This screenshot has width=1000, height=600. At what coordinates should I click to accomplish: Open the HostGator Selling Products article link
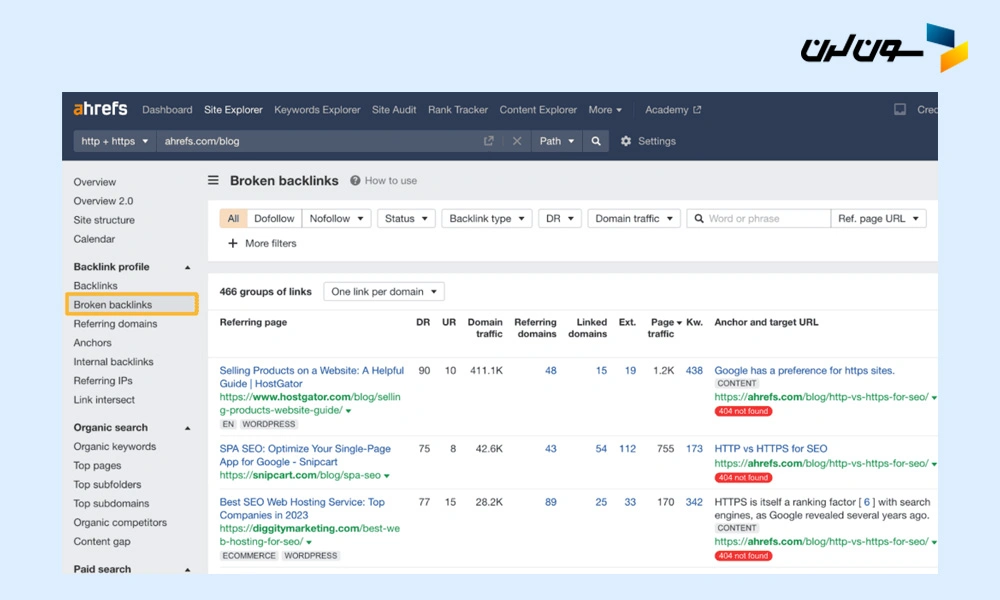pyautogui.click(x=311, y=377)
